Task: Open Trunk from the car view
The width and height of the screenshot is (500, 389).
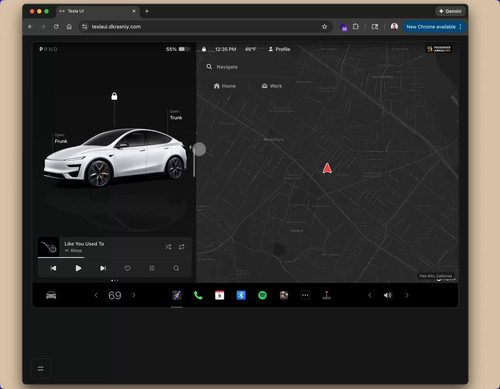Action: pos(176,115)
